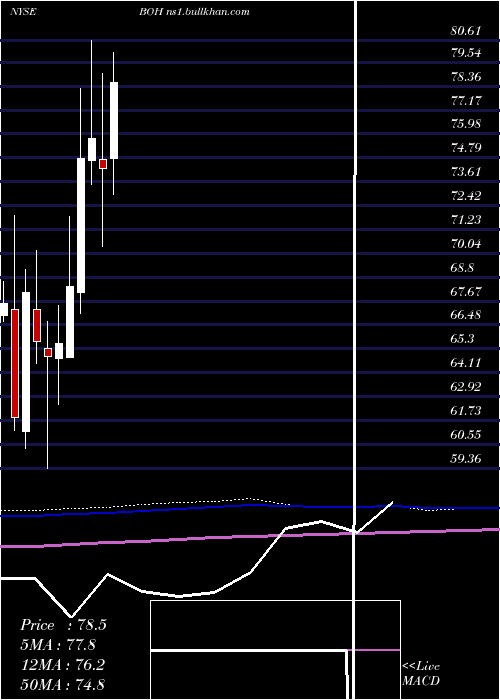Click the 78.36 price axis label

click(x=466, y=77)
